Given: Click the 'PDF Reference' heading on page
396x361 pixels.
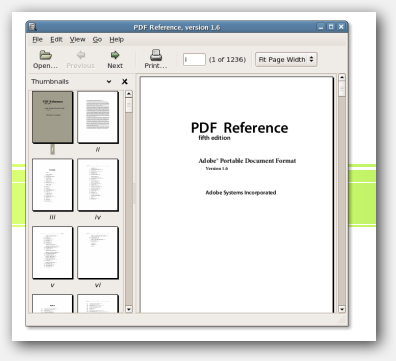Looking at the screenshot, I should [239, 128].
